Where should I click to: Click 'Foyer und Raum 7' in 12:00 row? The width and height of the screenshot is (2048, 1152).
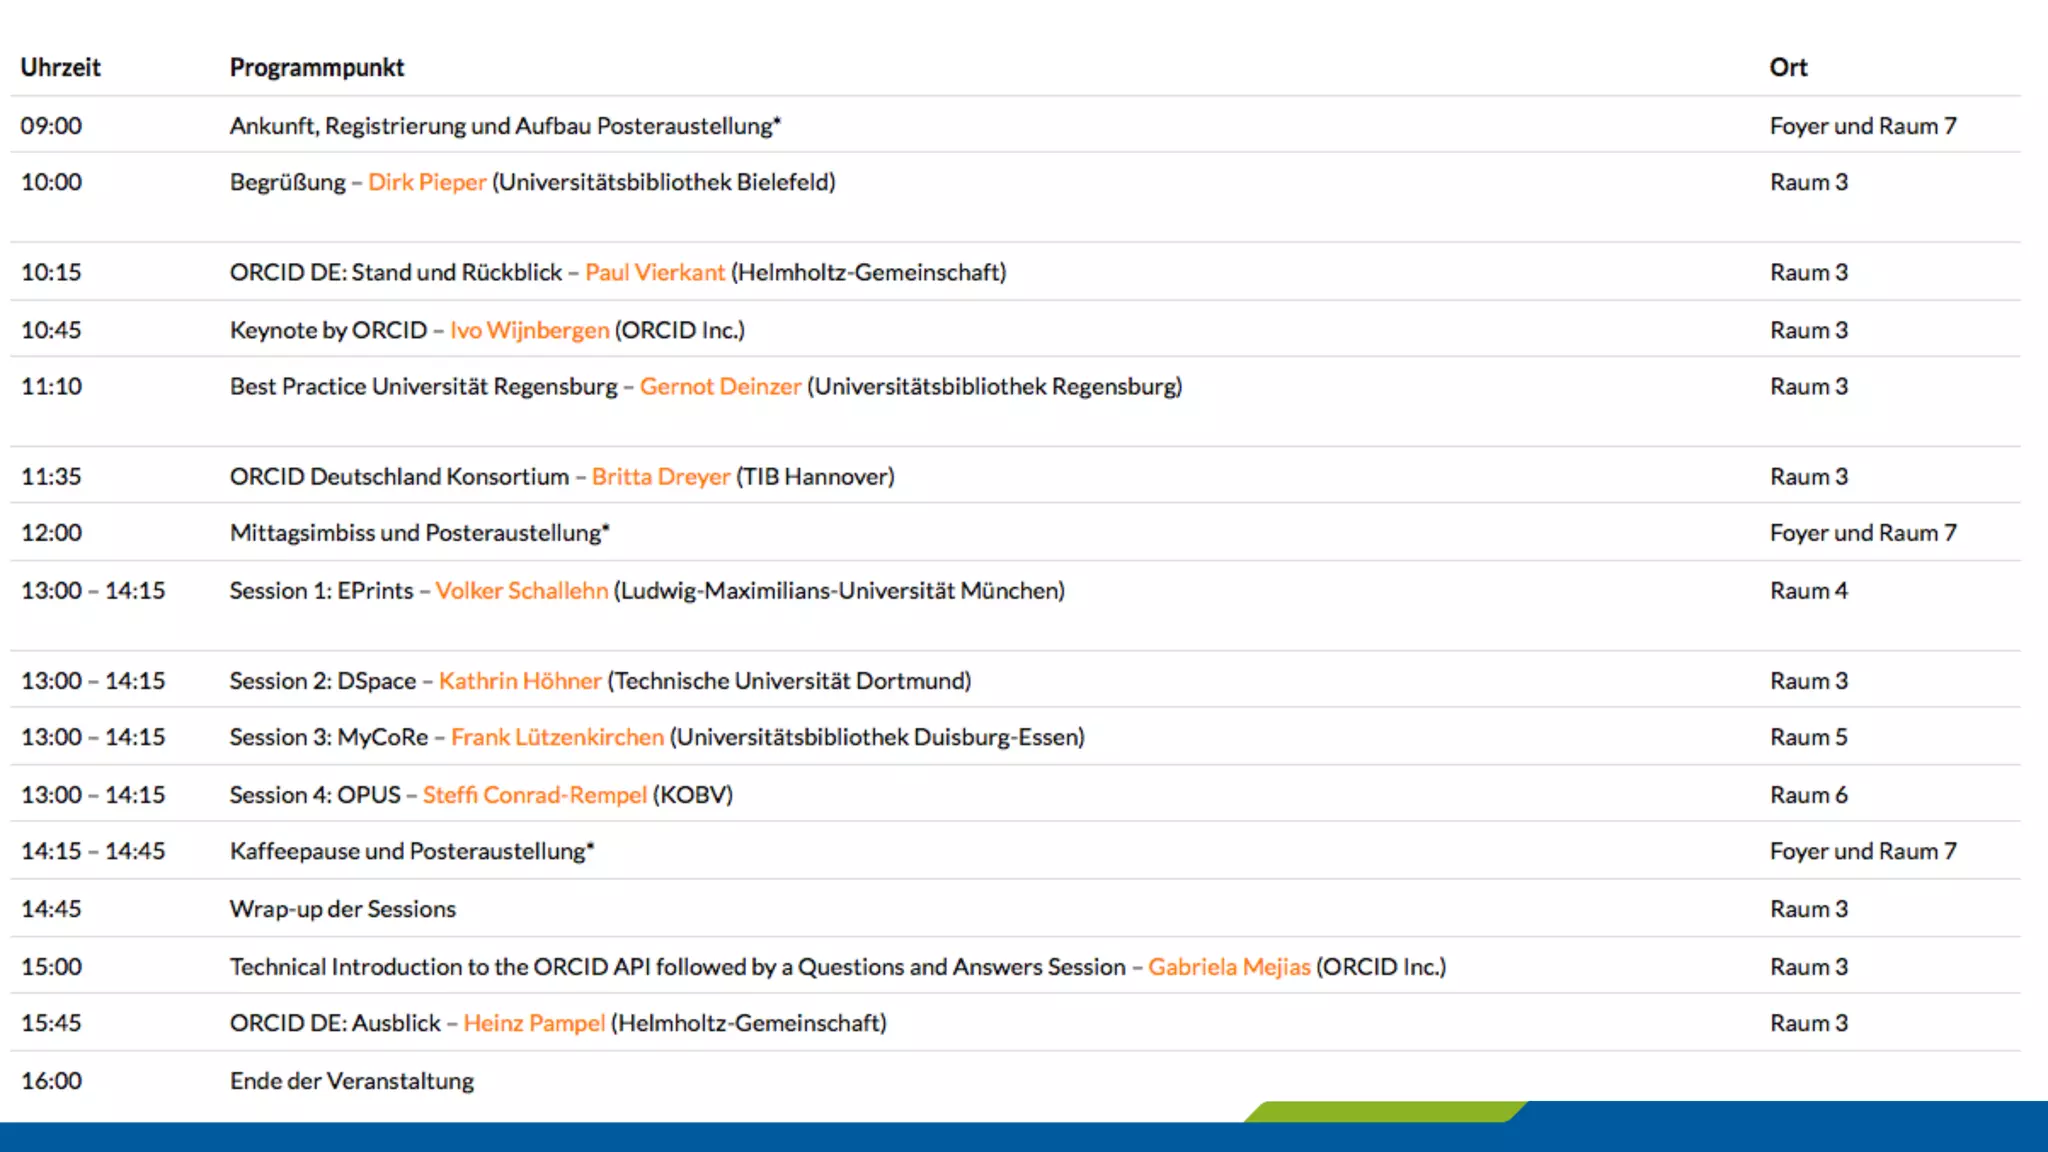tap(1863, 533)
